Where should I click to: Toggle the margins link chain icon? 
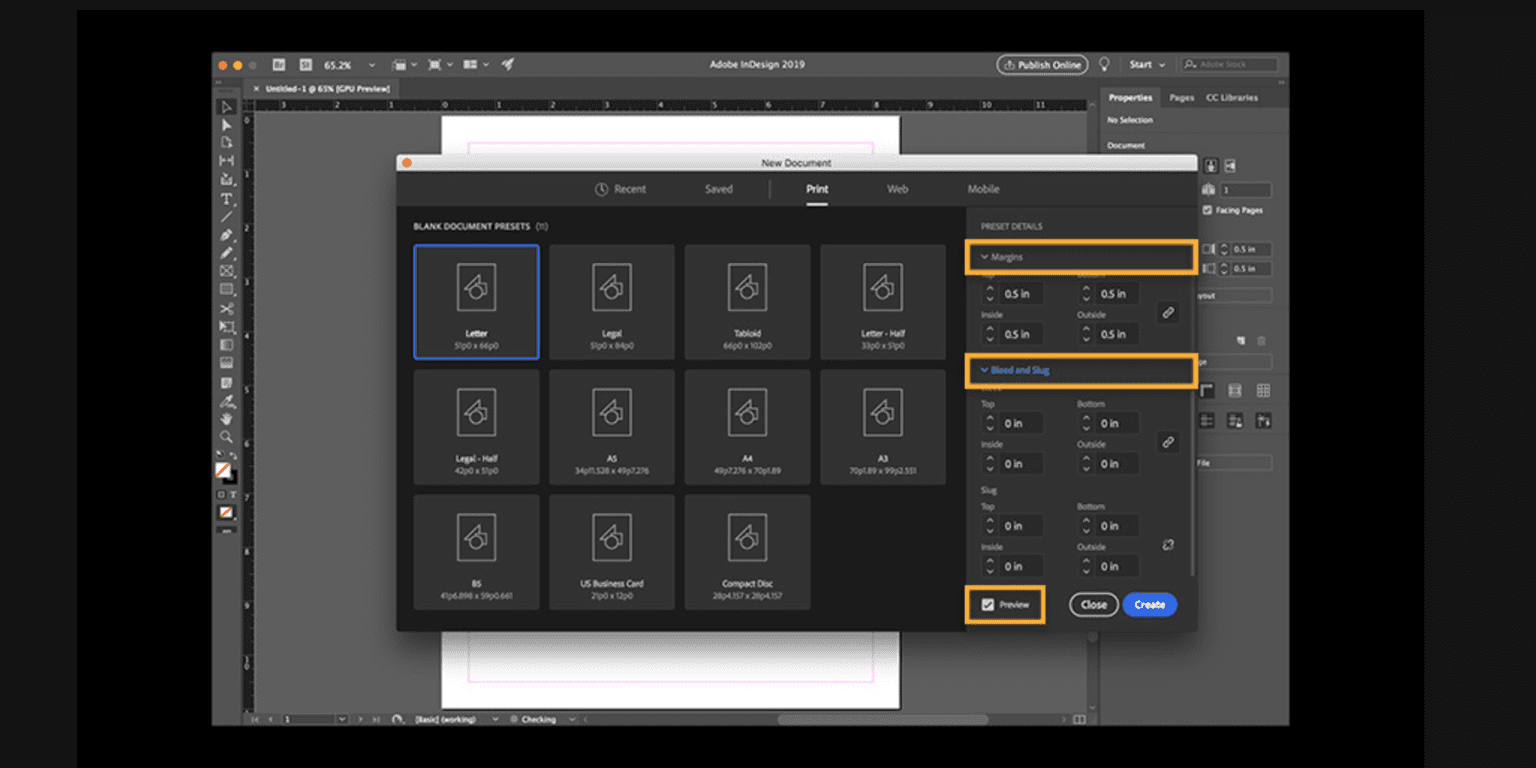[x=1167, y=313]
